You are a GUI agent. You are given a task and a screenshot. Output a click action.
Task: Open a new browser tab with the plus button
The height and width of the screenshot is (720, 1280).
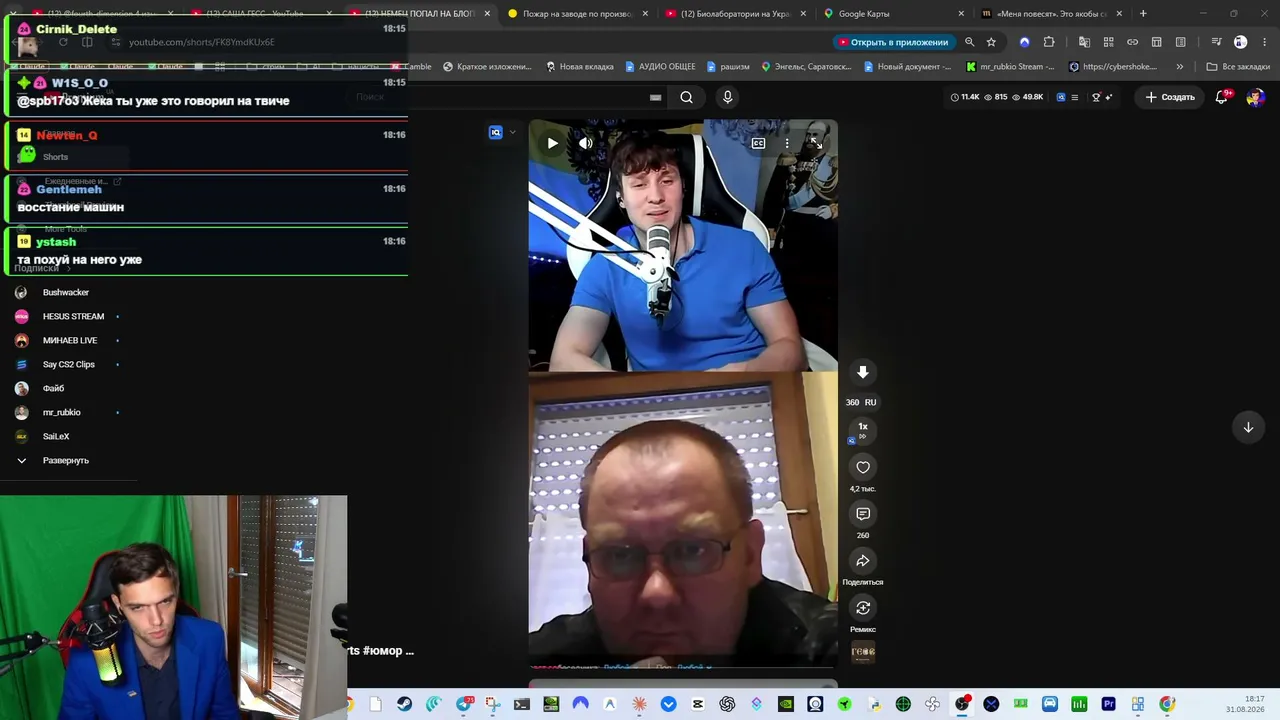1143,14
